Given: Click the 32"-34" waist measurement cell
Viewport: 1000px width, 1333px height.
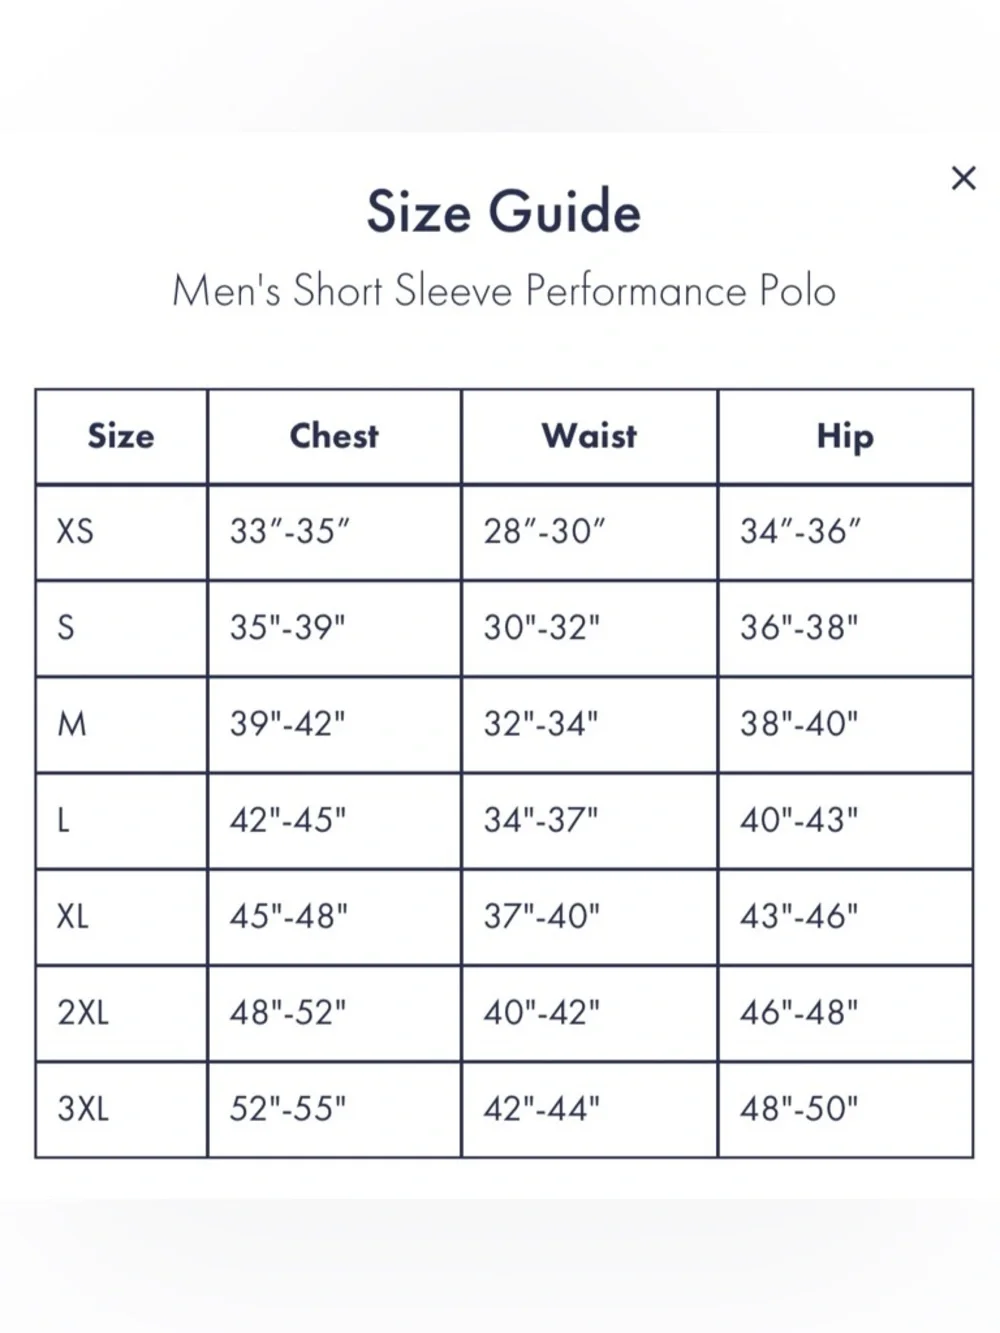Looking at the screenshot, I should pos(589,724).
